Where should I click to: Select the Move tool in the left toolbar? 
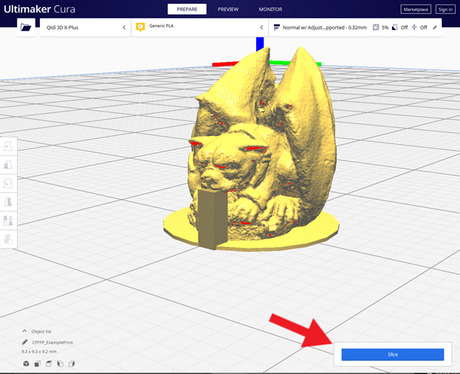click(x=8, y=146)
